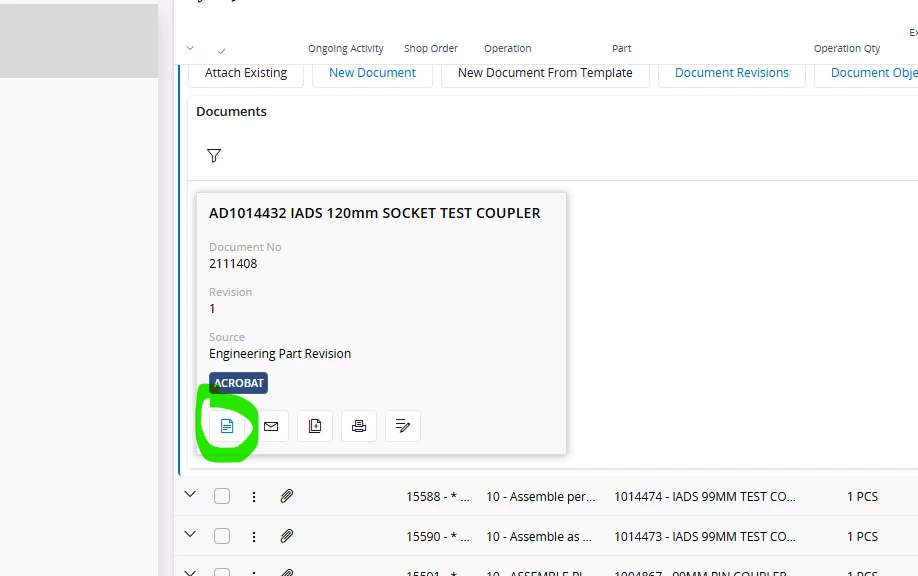Click the edit lines pencil icon
Viewport: 918px width, 576px height.
coord(403,426)
